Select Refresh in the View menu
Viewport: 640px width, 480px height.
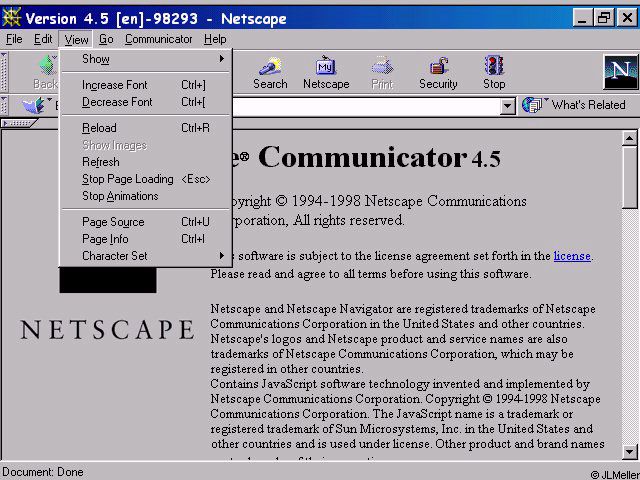(x=146, y=162)
